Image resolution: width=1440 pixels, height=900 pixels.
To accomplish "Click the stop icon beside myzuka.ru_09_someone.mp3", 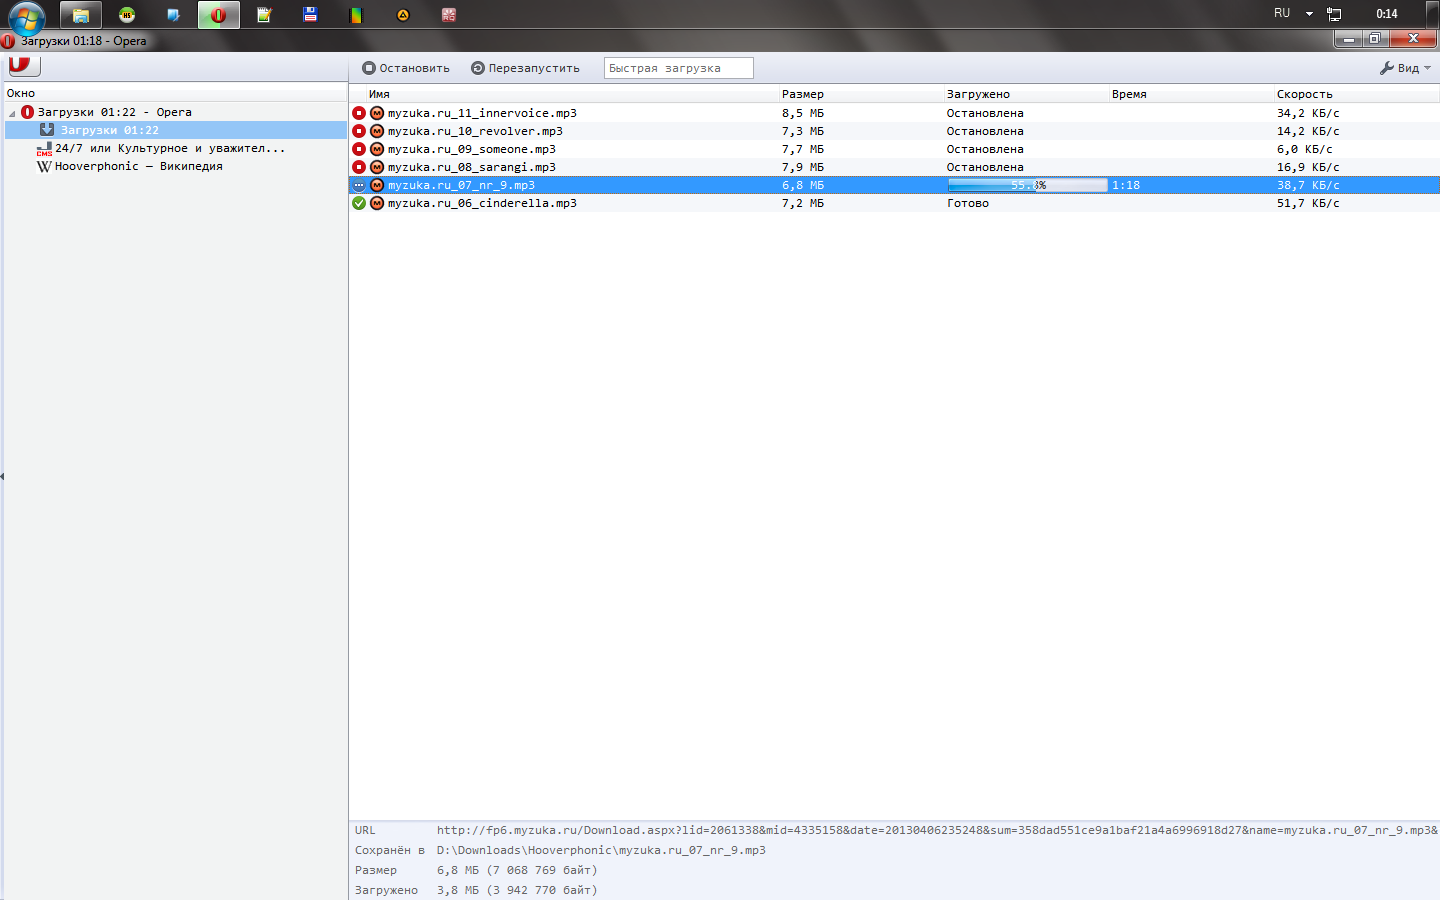I will pos(359,149).
